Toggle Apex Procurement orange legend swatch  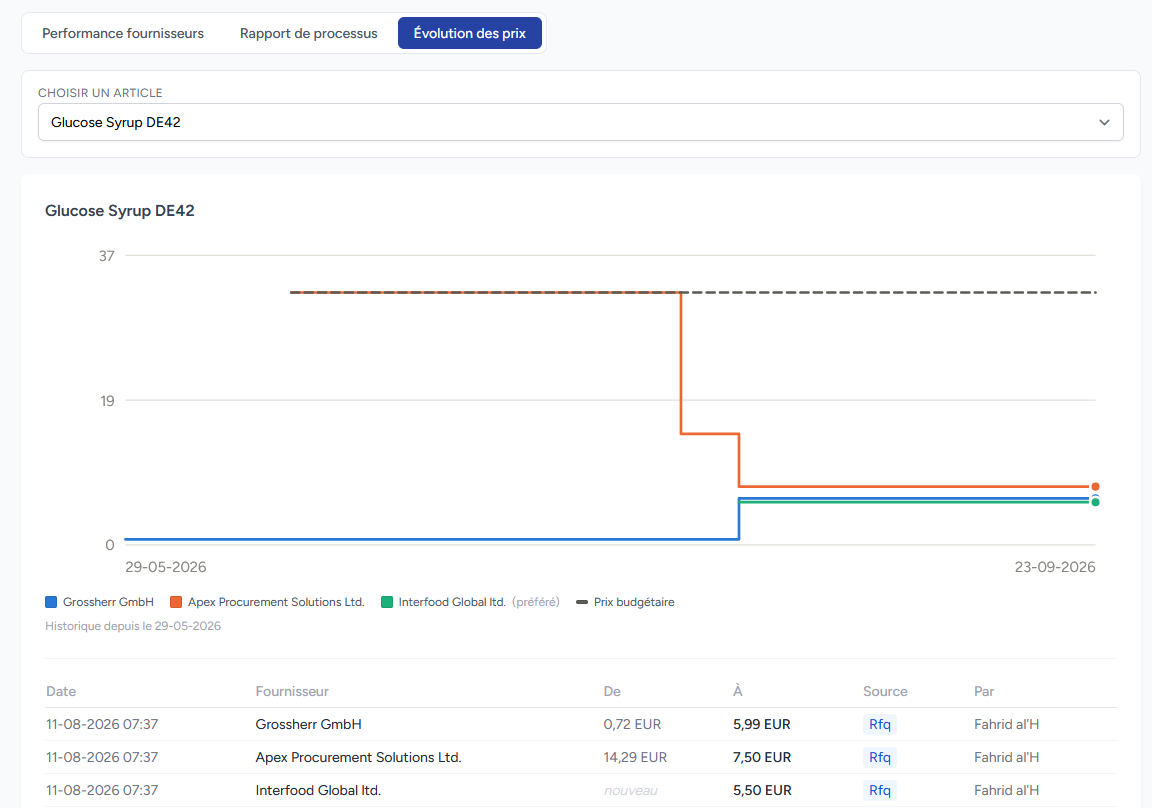coord(176,602)
